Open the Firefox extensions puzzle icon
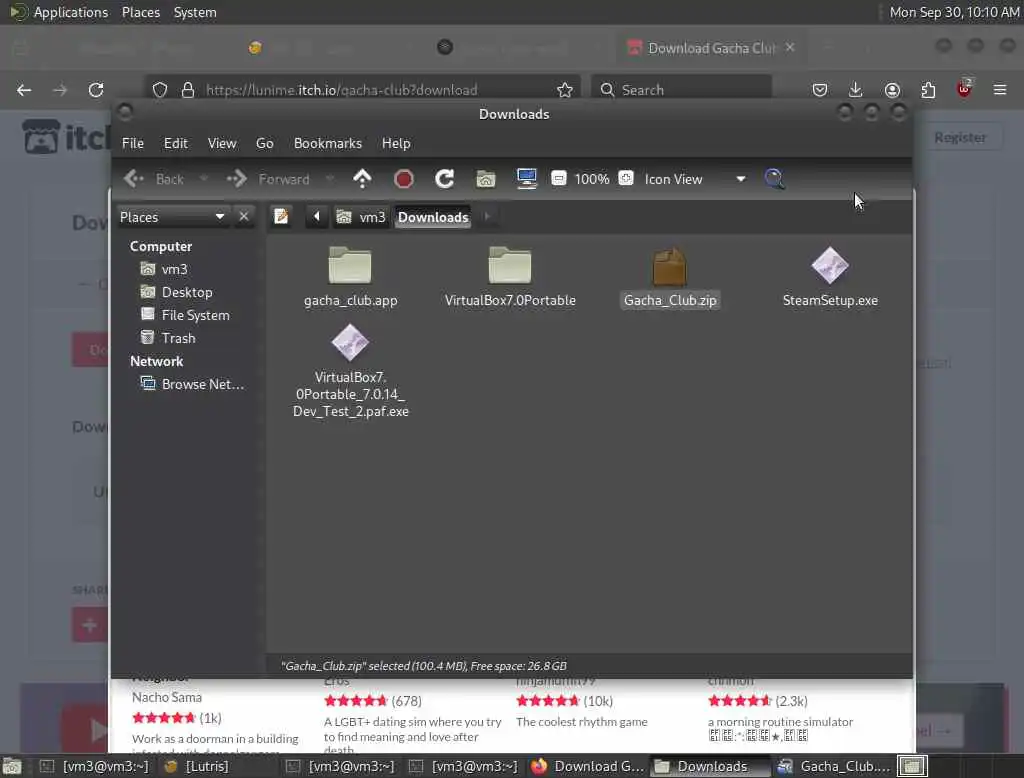This screenshot has height=778, width=1024. pyautogui.click(x=928, y=90)
